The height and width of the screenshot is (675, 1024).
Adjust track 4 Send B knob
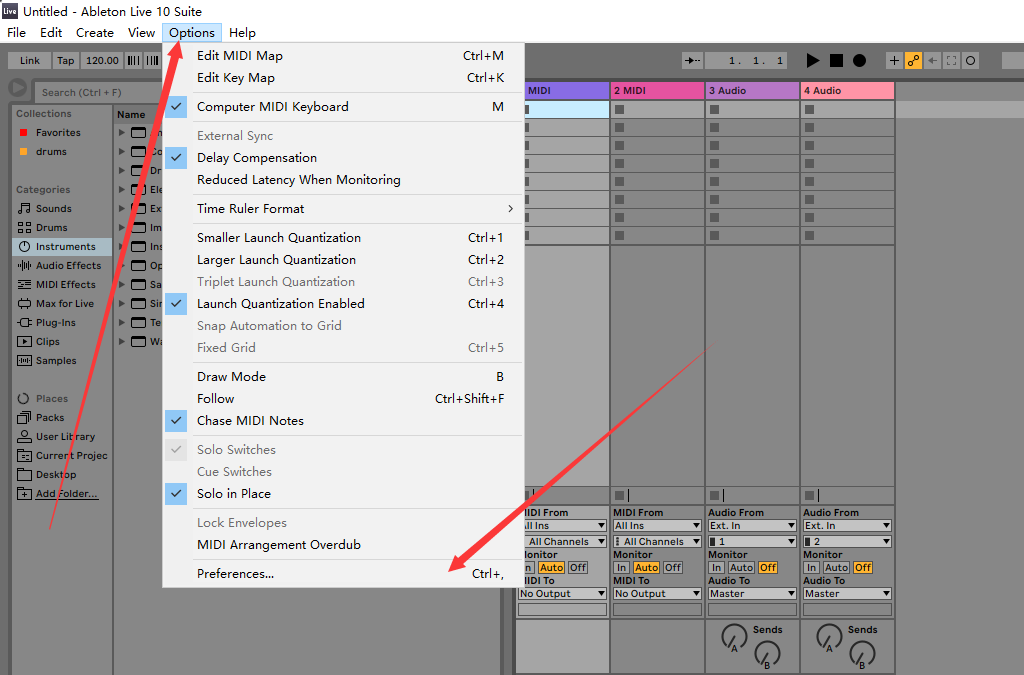point(862,654)
